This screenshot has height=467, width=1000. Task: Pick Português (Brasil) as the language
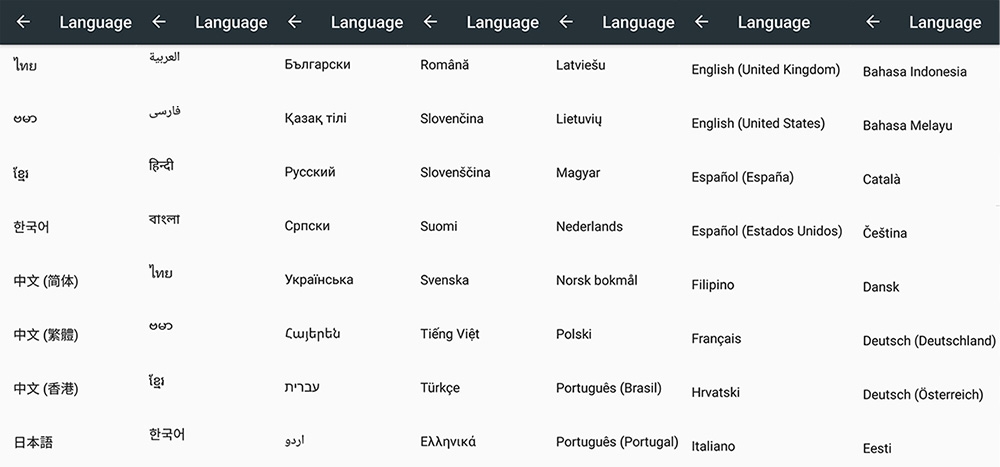608,388
